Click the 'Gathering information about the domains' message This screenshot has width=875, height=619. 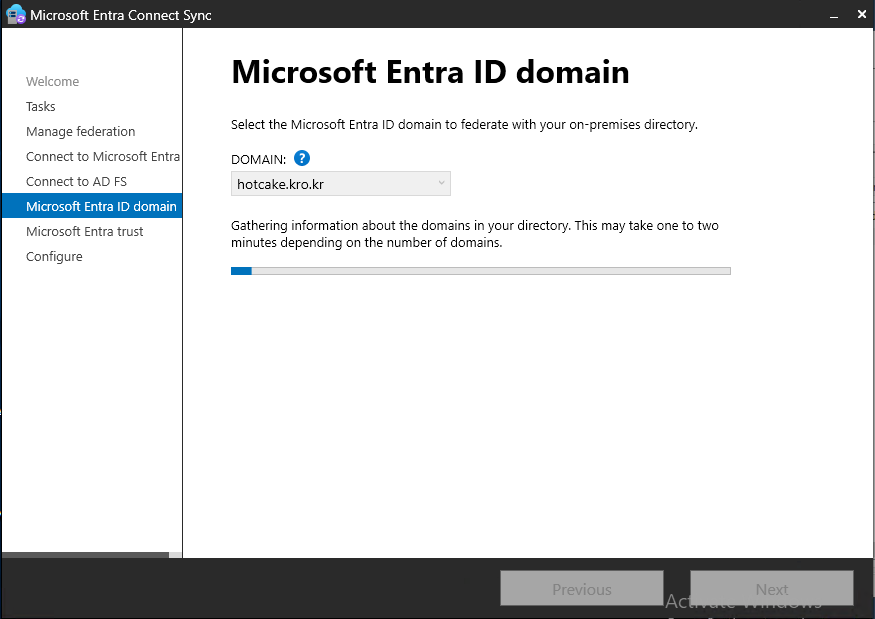click(475, 234)
